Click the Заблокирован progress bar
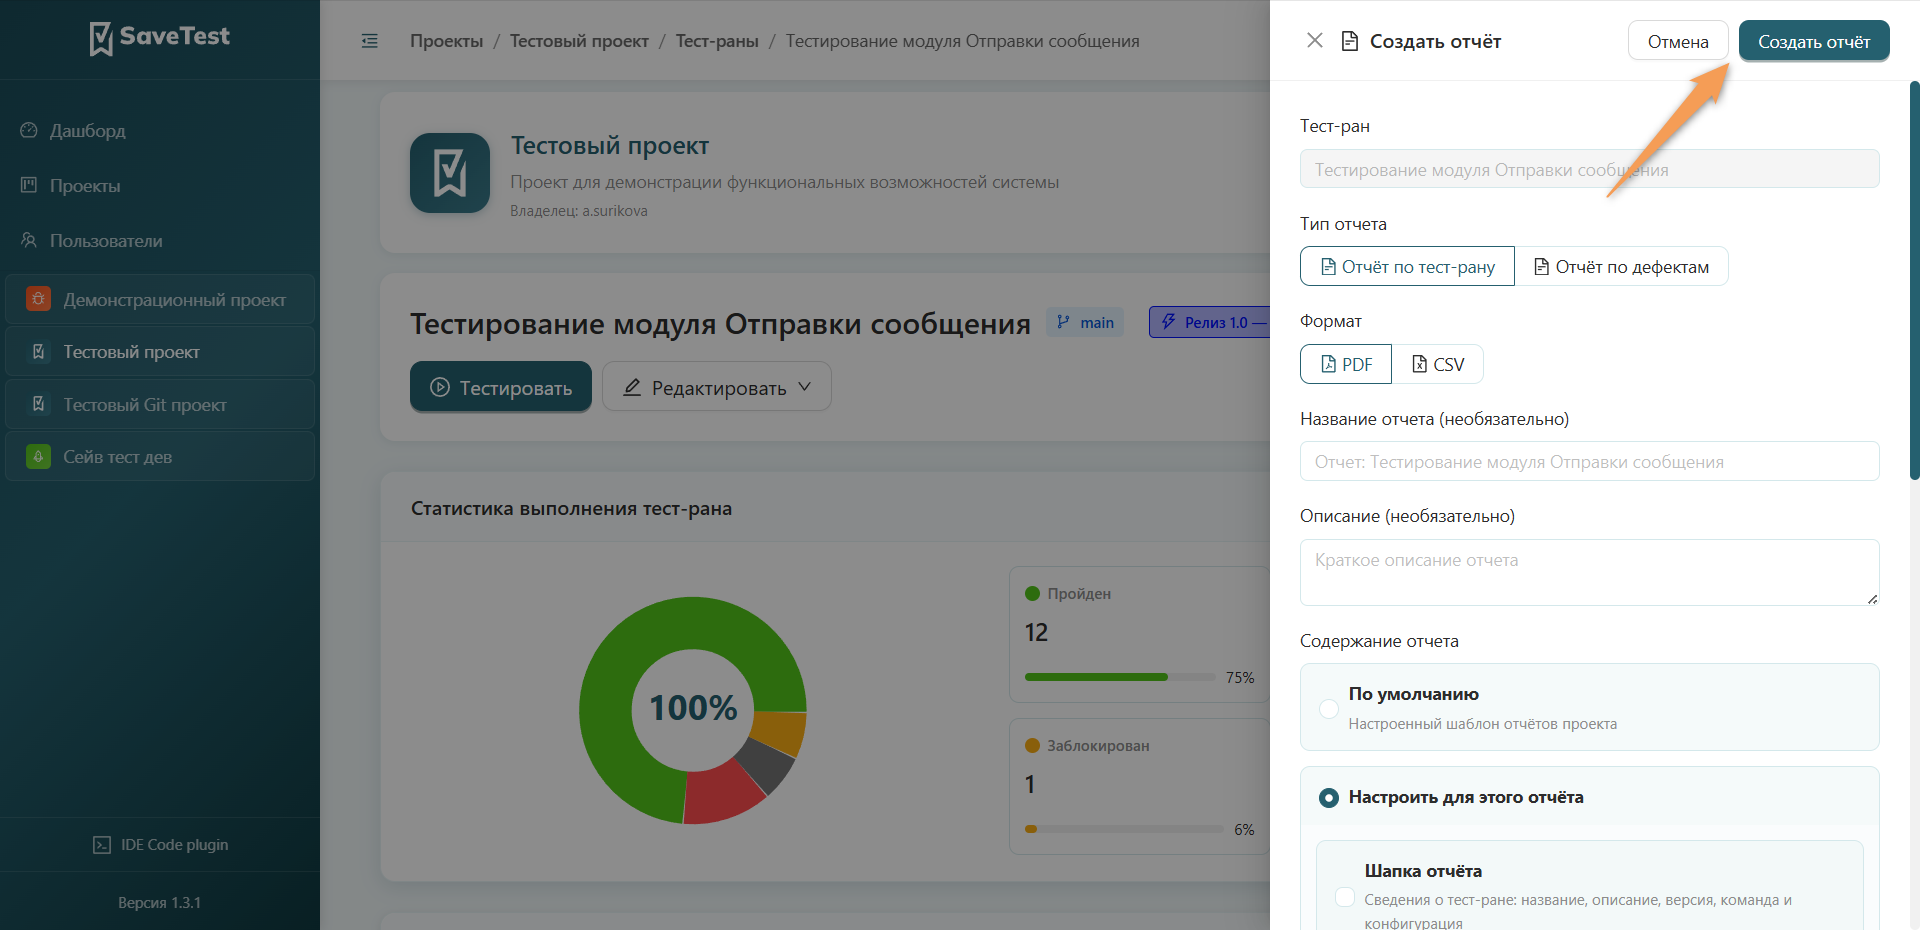This screenshot has height=930, width=1920. (x=1124, y=829)
